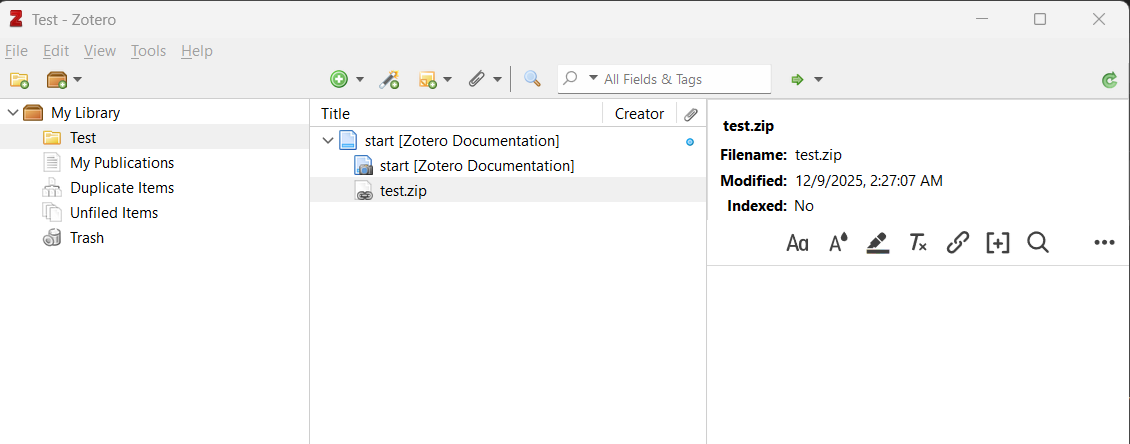
Task: Click the Filename value test.zip
Action: (818, 154)
